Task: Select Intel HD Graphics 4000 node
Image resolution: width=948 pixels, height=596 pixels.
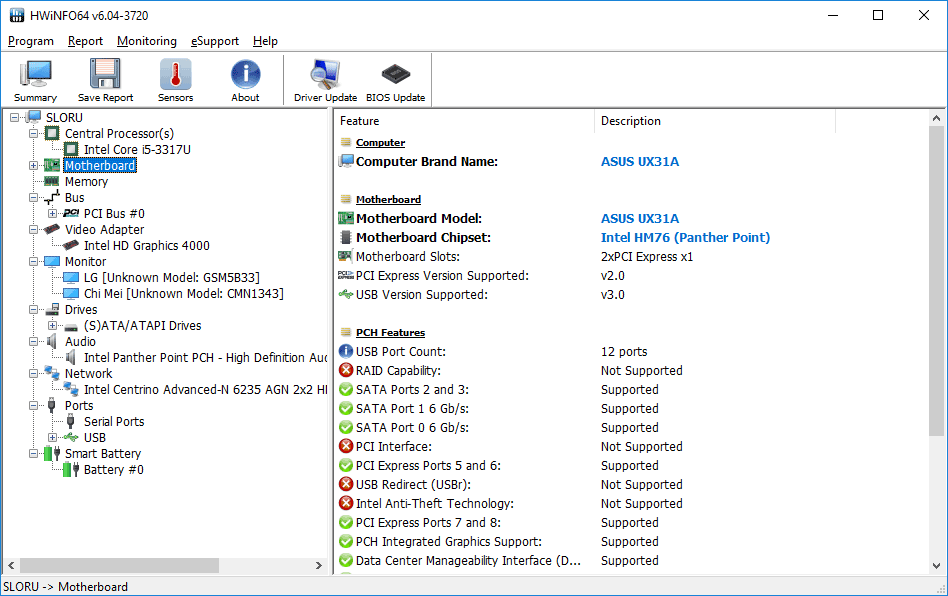Action: (x=146, y=246)
